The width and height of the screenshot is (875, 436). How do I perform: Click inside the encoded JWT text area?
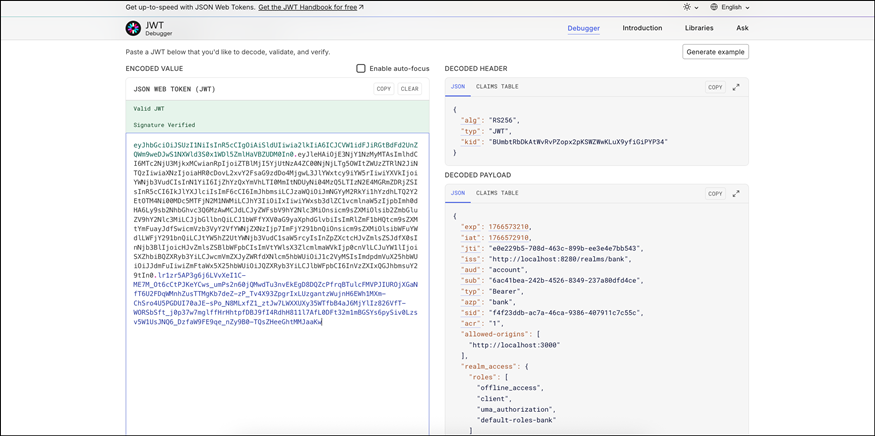coord(277,380)
